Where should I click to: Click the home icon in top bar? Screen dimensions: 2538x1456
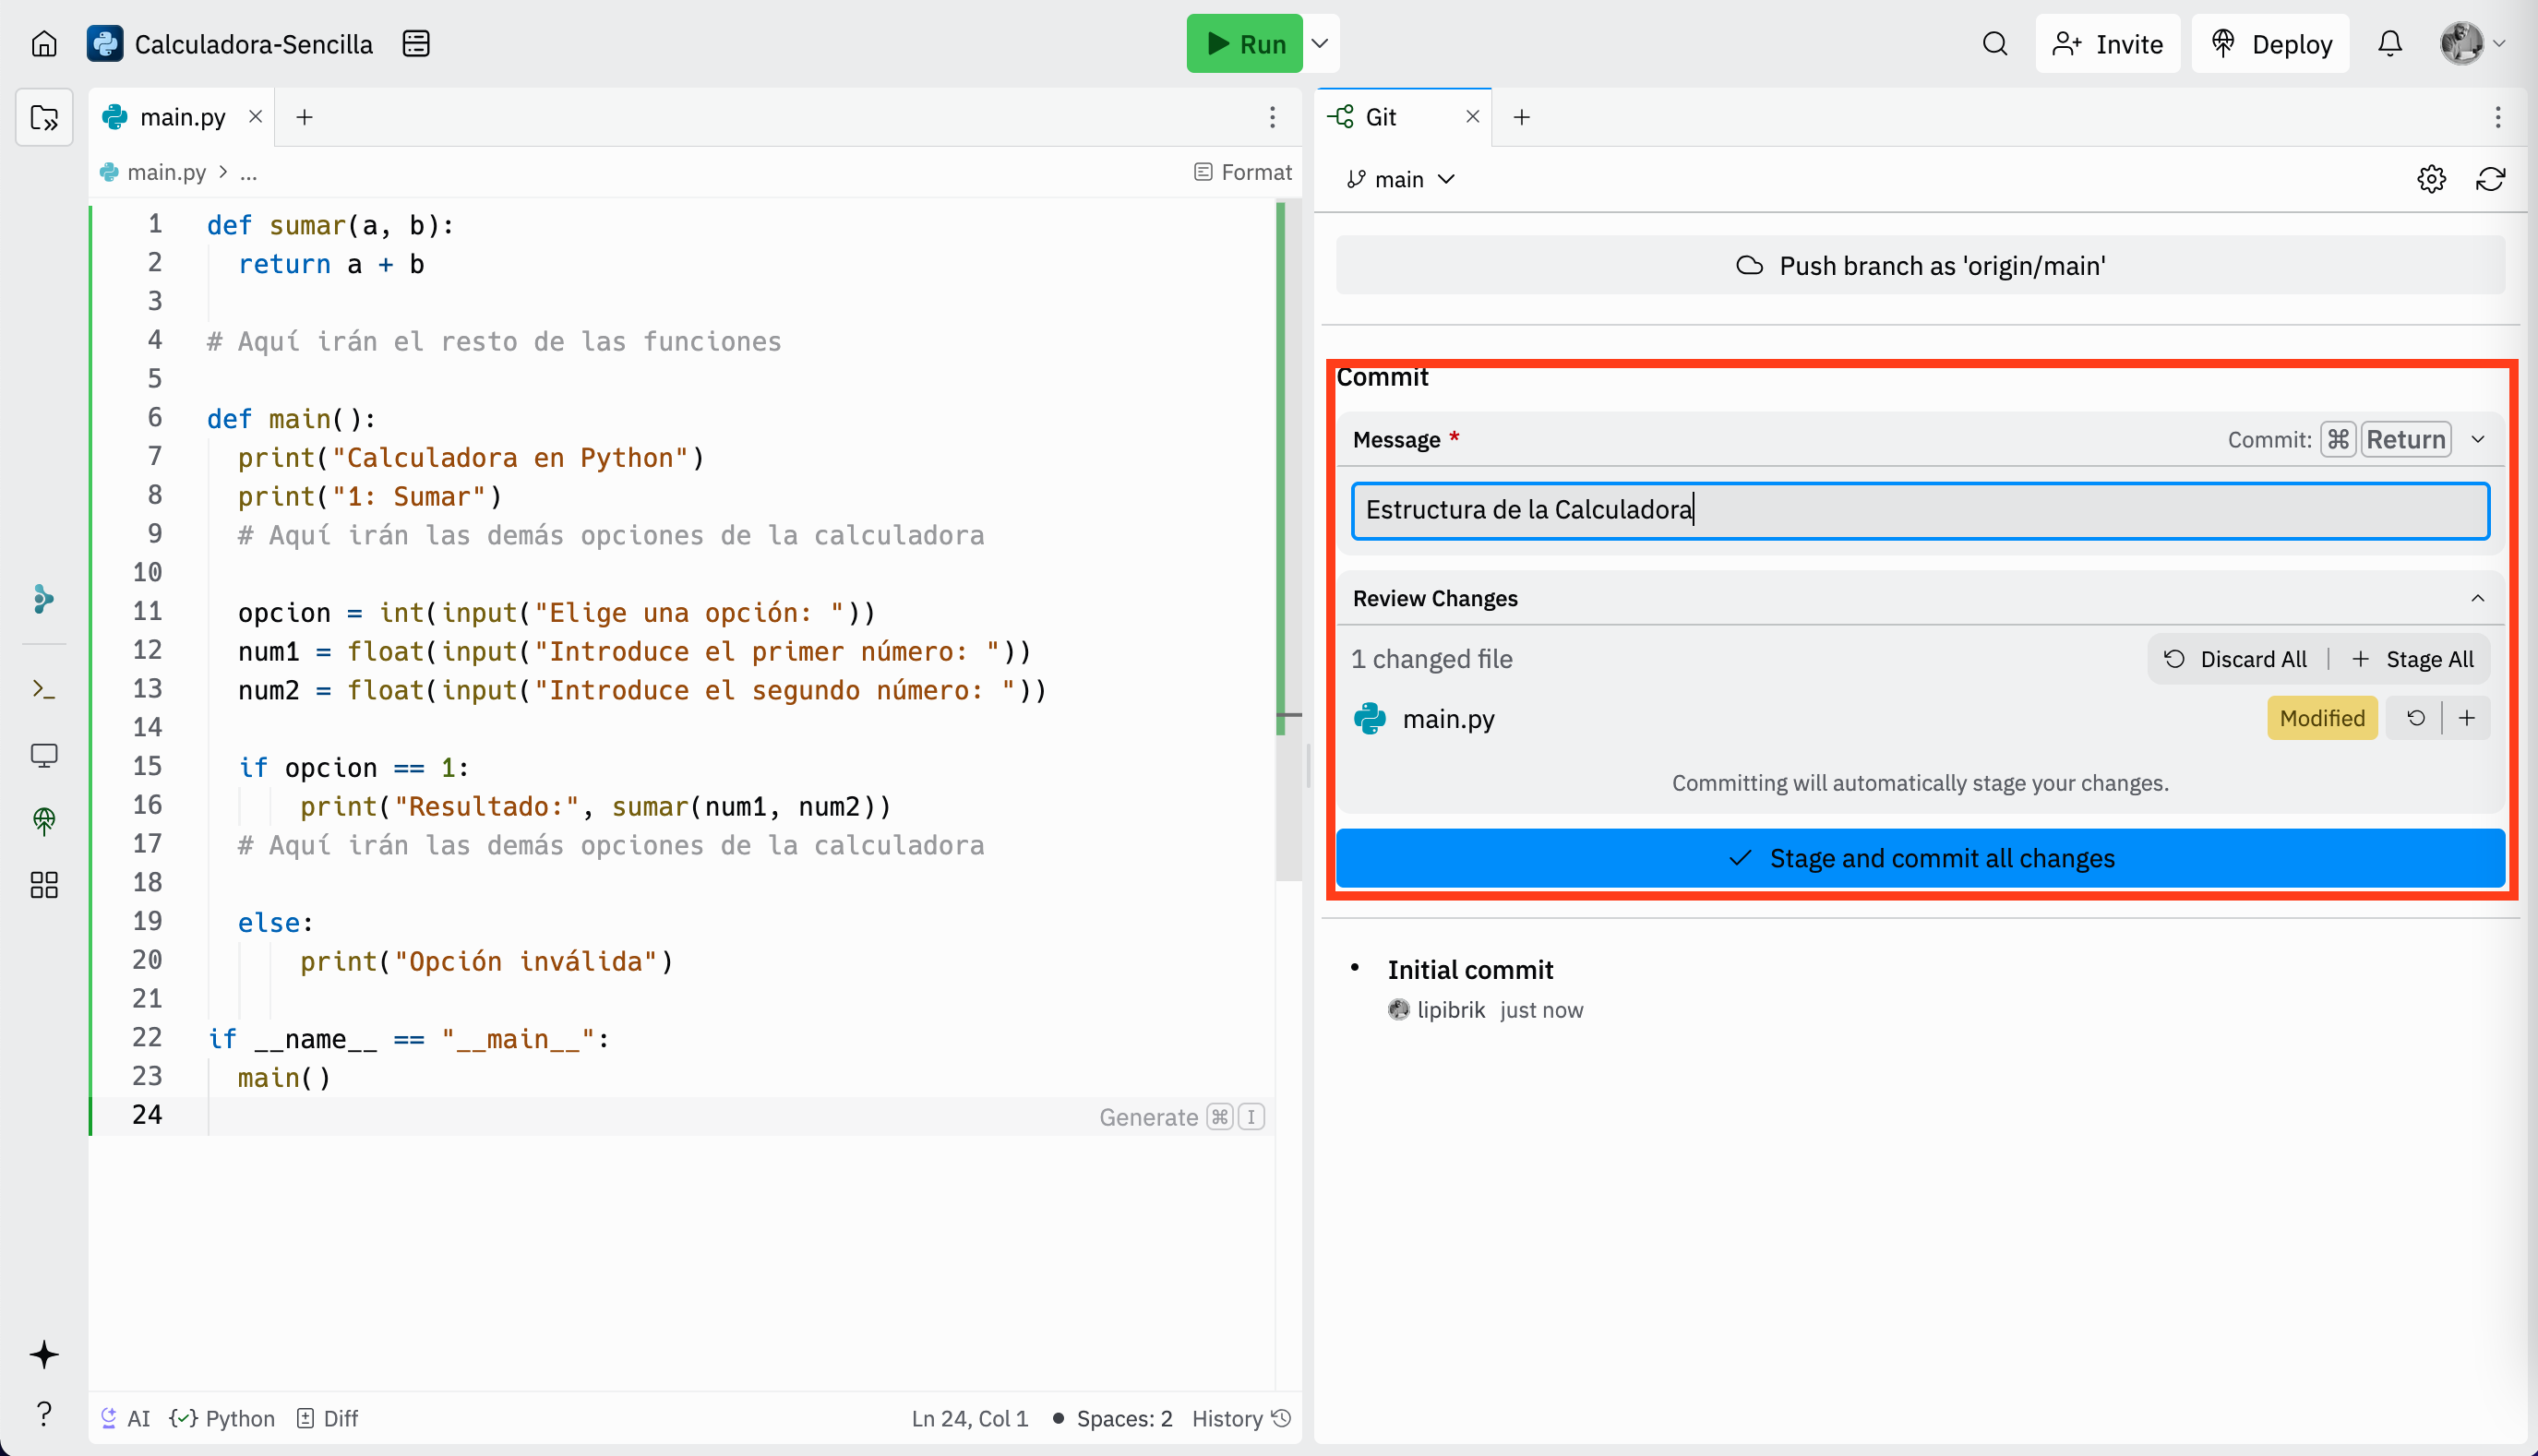[44, 44]
